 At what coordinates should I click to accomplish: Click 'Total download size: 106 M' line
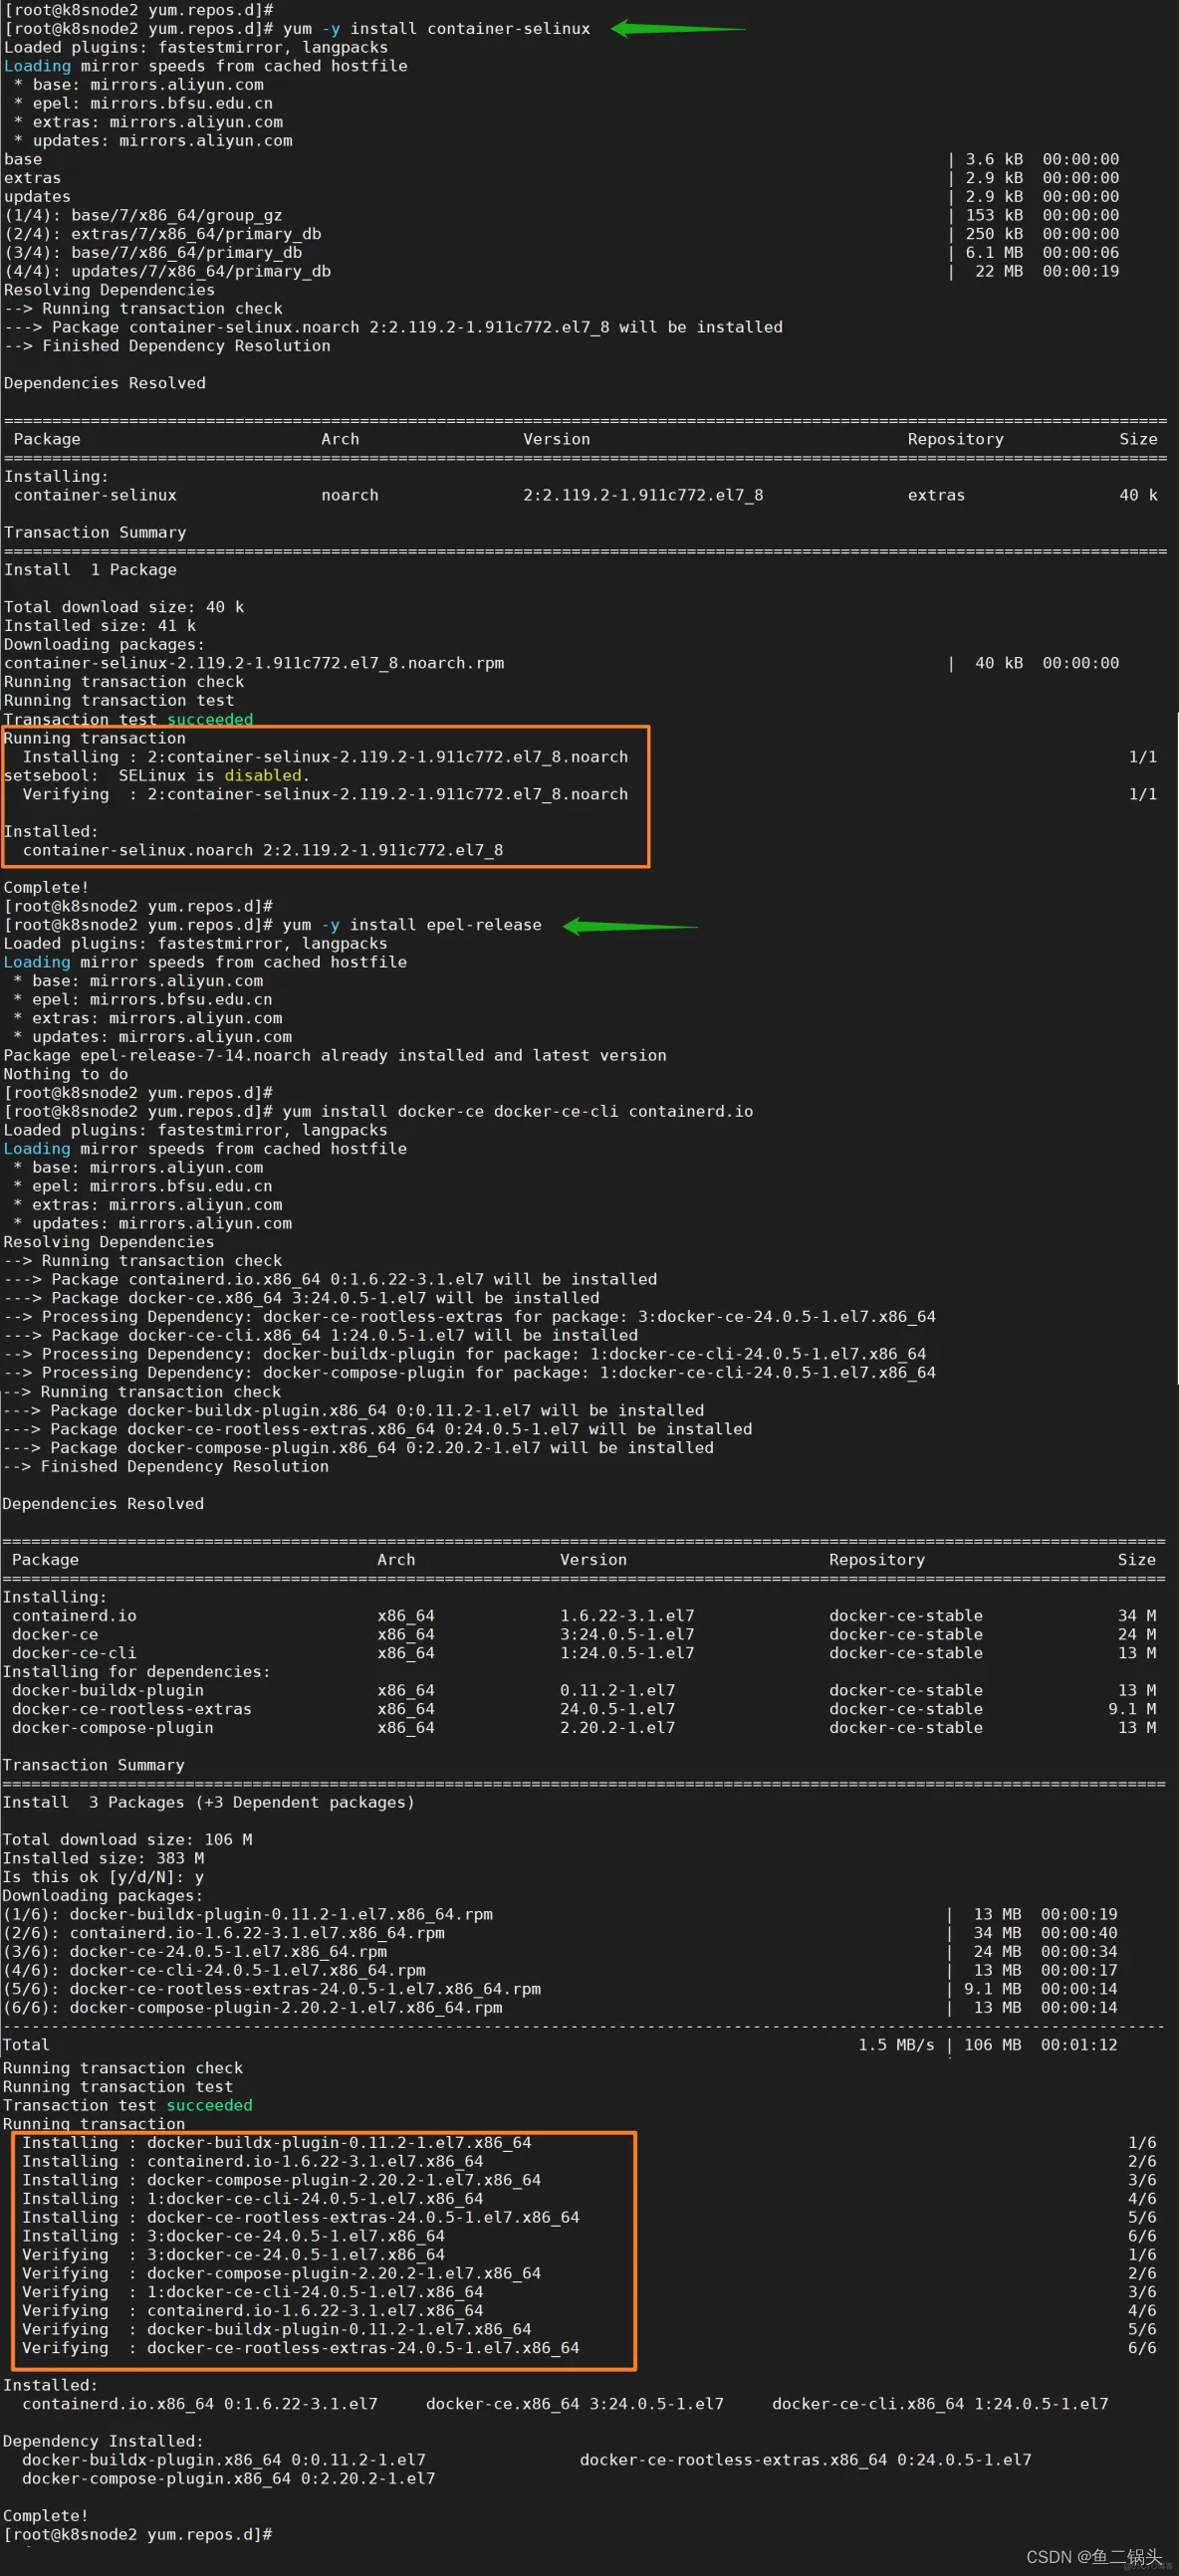(x=128, y=1840)
